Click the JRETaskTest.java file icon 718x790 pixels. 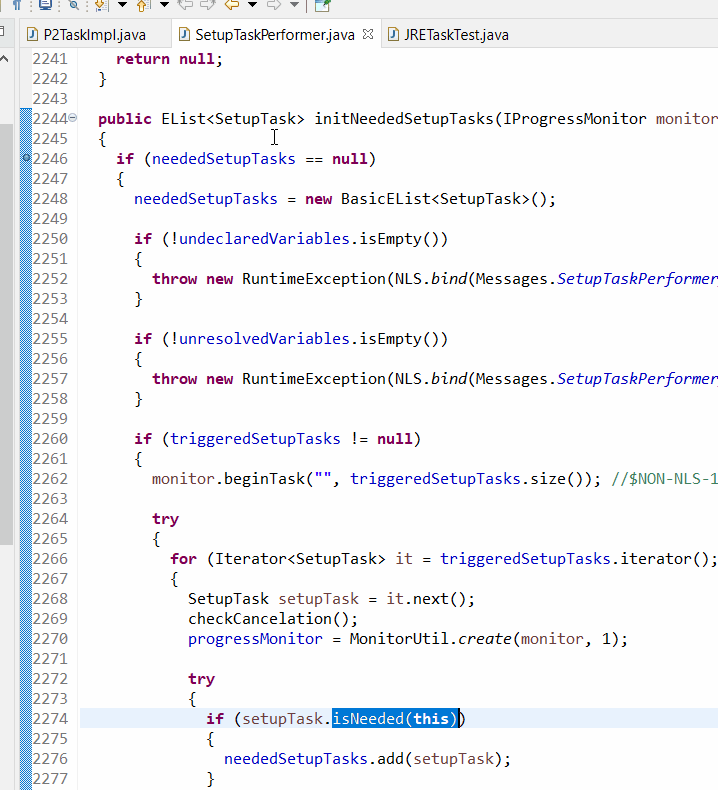[393, 34]
